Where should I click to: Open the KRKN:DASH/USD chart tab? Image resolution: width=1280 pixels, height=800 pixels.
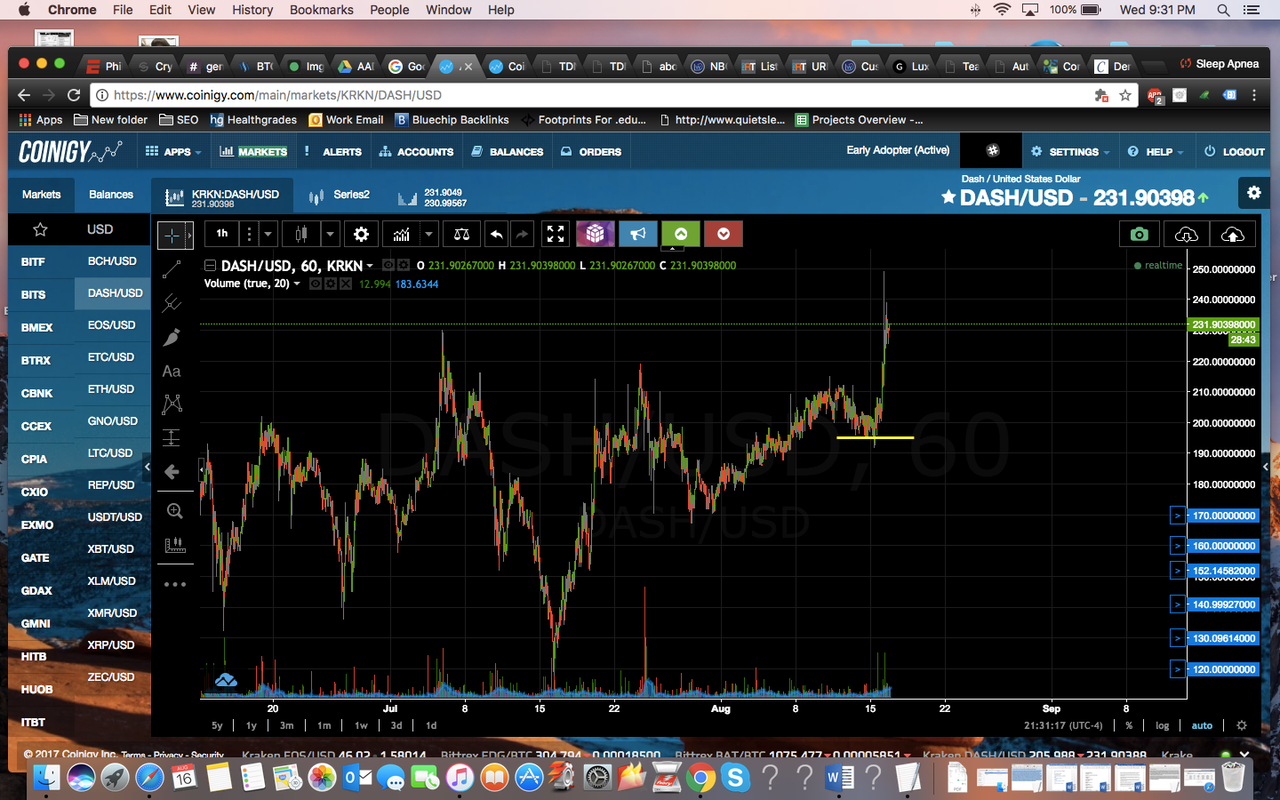click(x=223, y=195)
